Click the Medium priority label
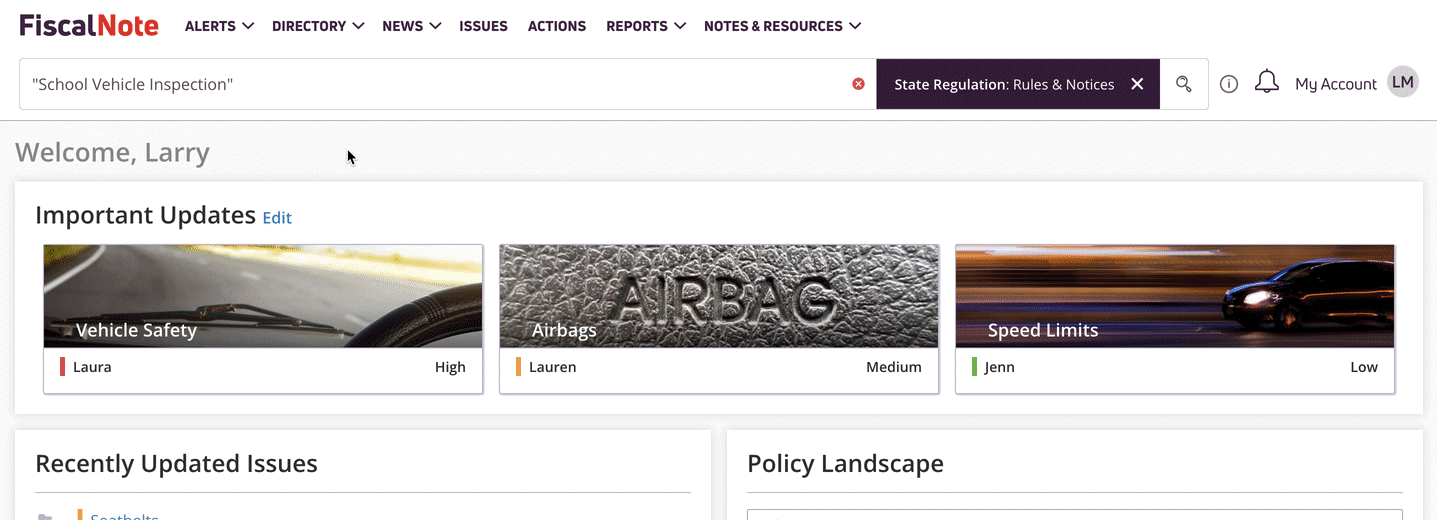The height and width of the screenshot is (520, 1437). tap(894, 367)
